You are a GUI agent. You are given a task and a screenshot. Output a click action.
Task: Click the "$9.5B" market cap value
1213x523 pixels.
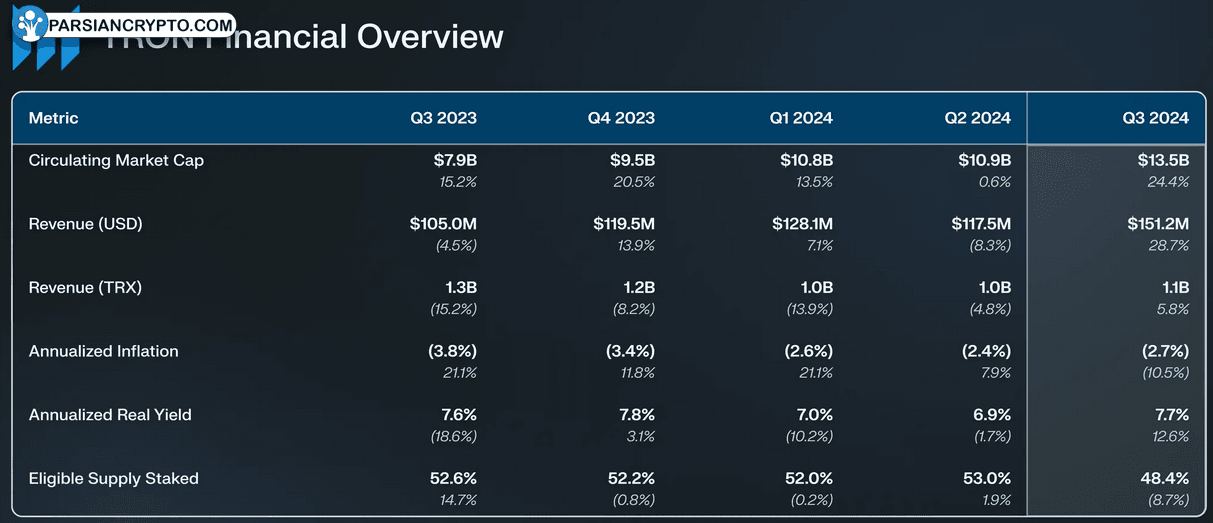coord(632,160)
